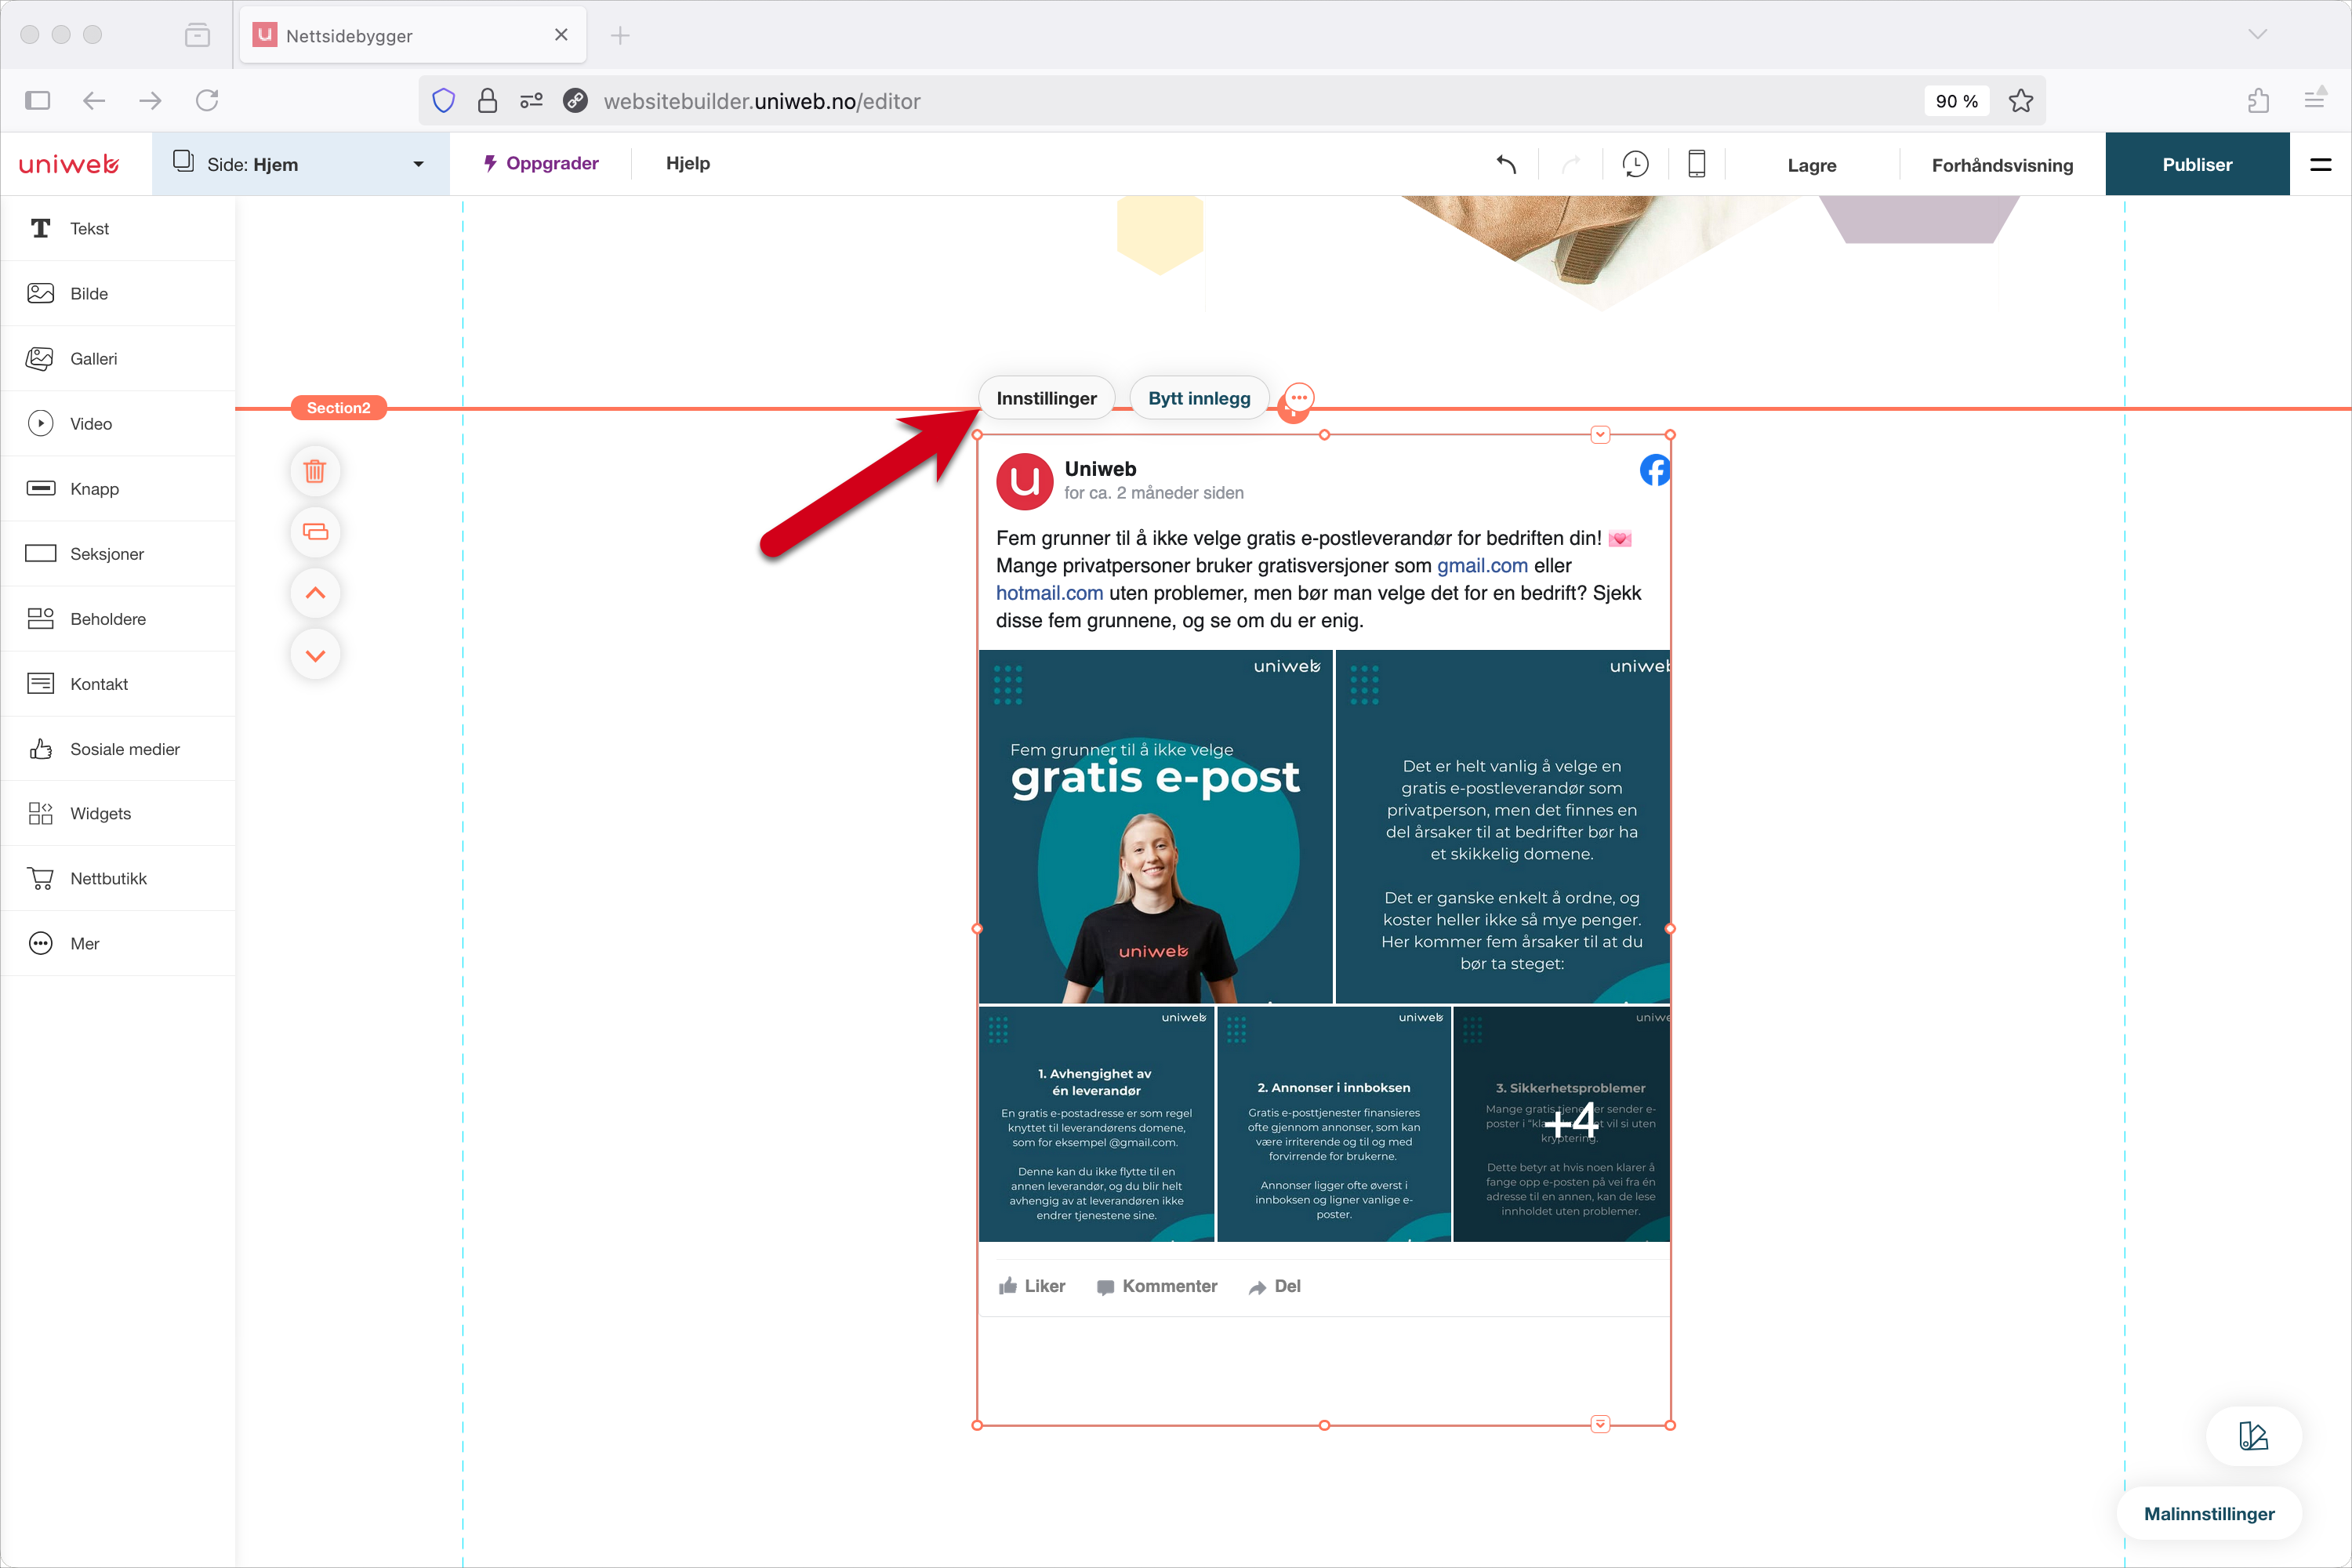This screenshot has width=2352, height=1568.
Task: Open the Seksjoner panel
Action: pos(118,553)
